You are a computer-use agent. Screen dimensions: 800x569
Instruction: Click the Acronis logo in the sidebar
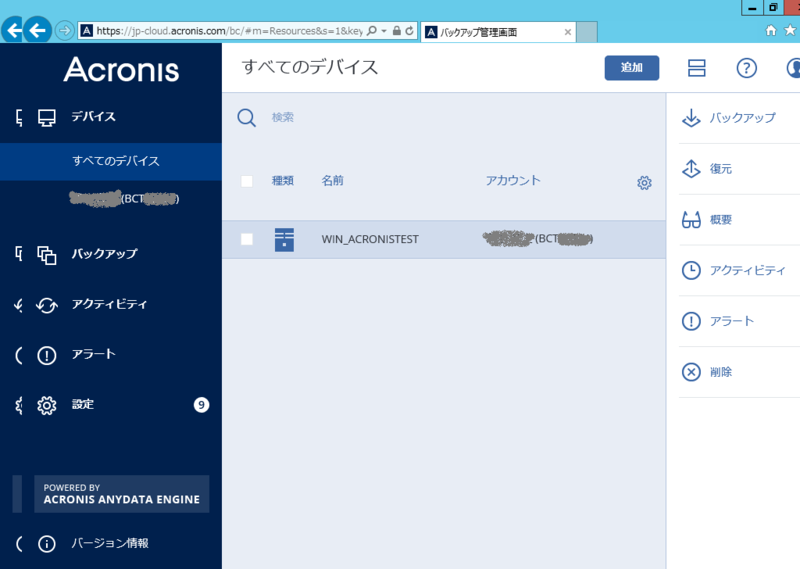[121, 69]
